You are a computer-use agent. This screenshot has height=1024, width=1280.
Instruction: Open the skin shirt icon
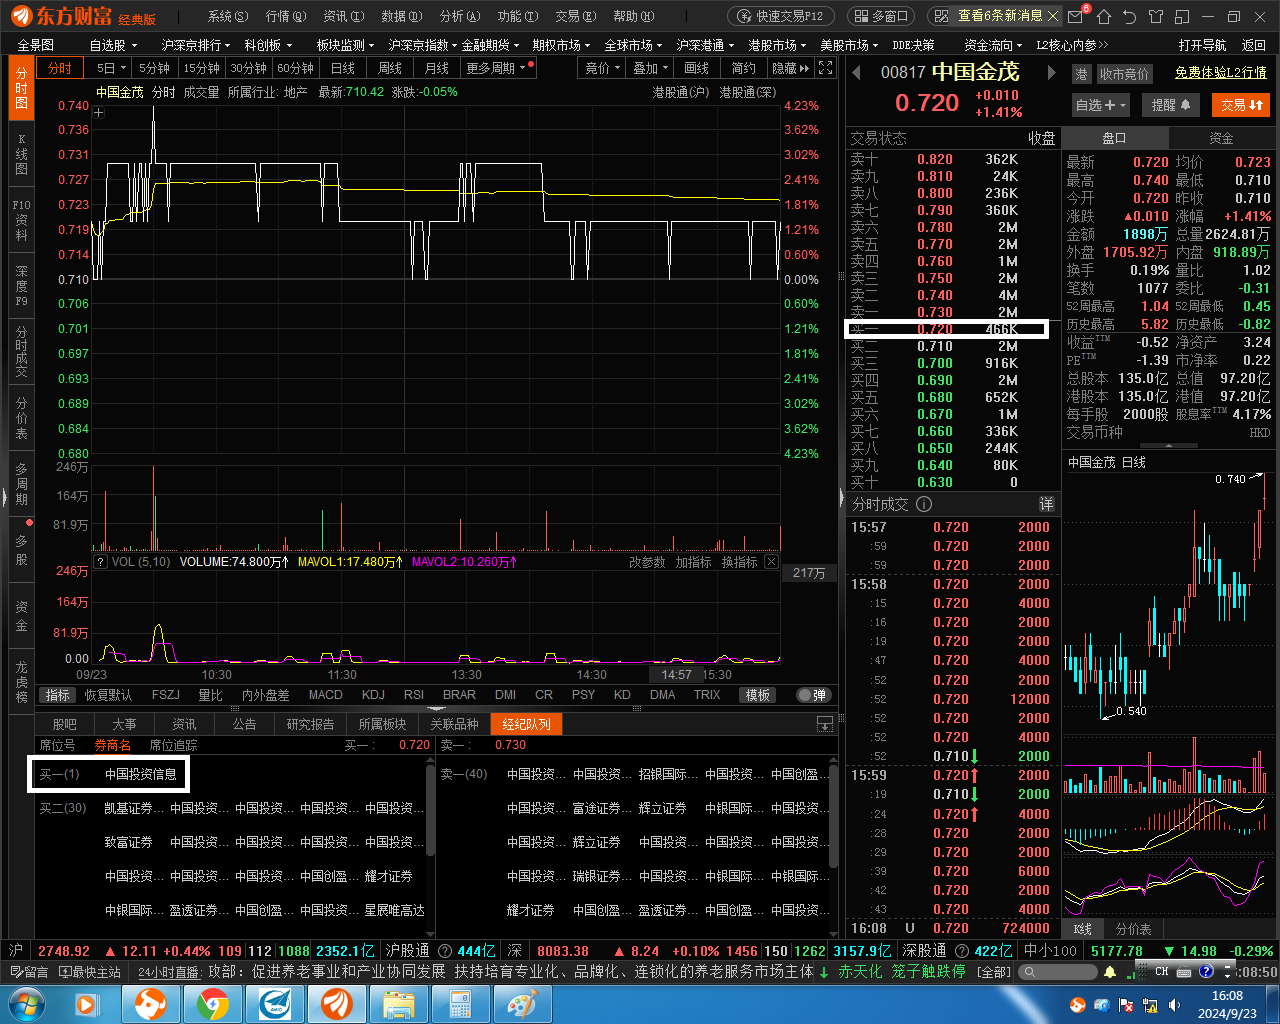click(1156, 16)
